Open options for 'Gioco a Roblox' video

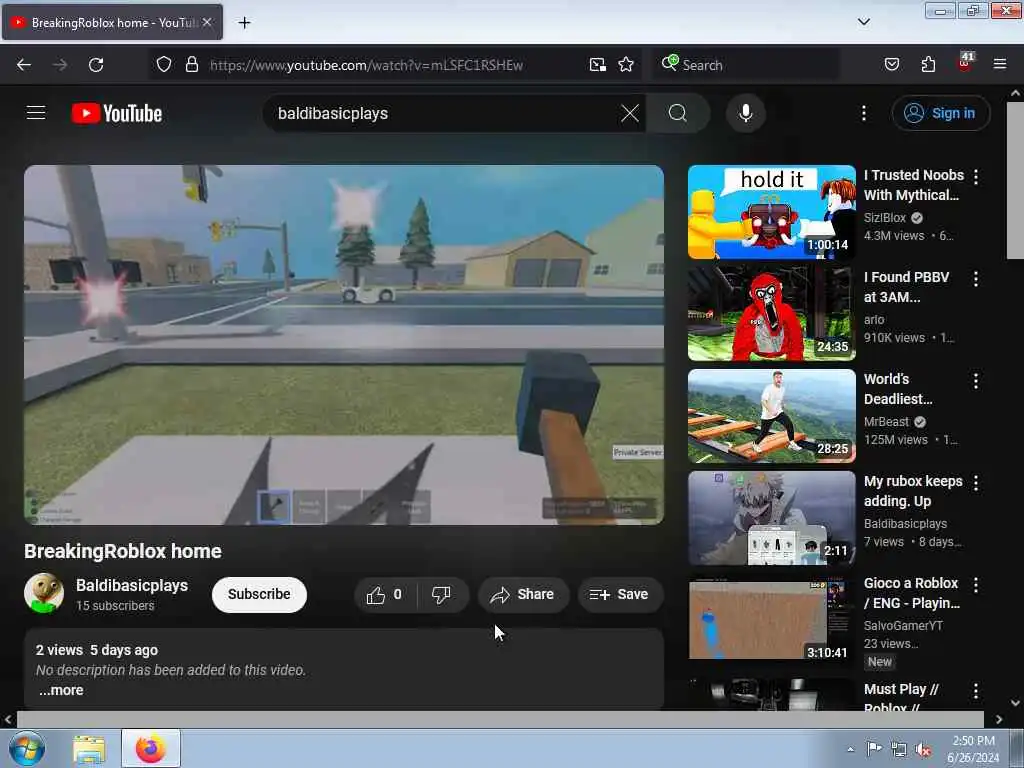pyautogui.click(x=976, y=584)
